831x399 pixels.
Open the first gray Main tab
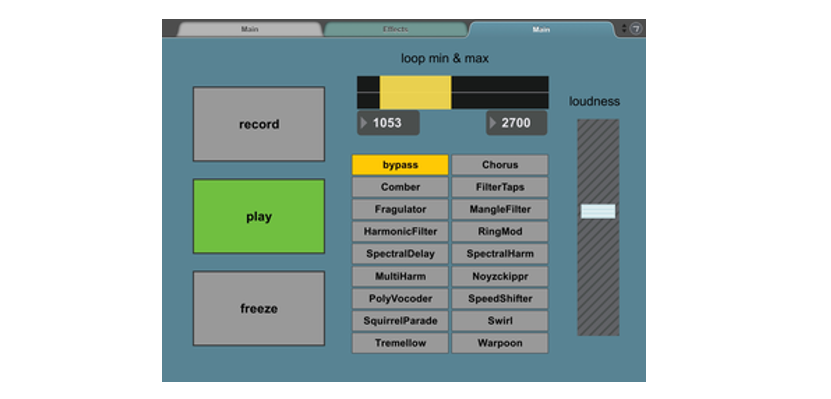[250, 29]
